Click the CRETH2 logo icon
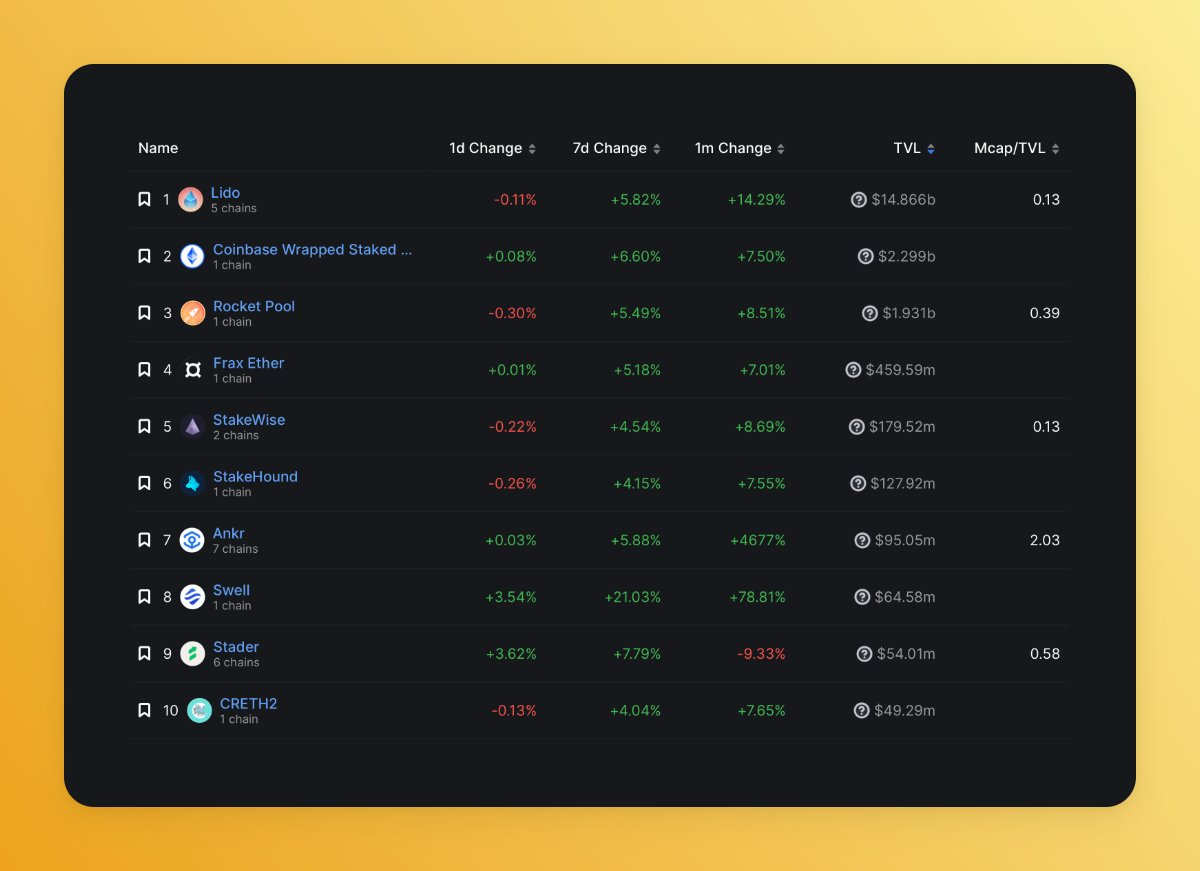This screenshot has height=871, width=1200. click(199, 711)
